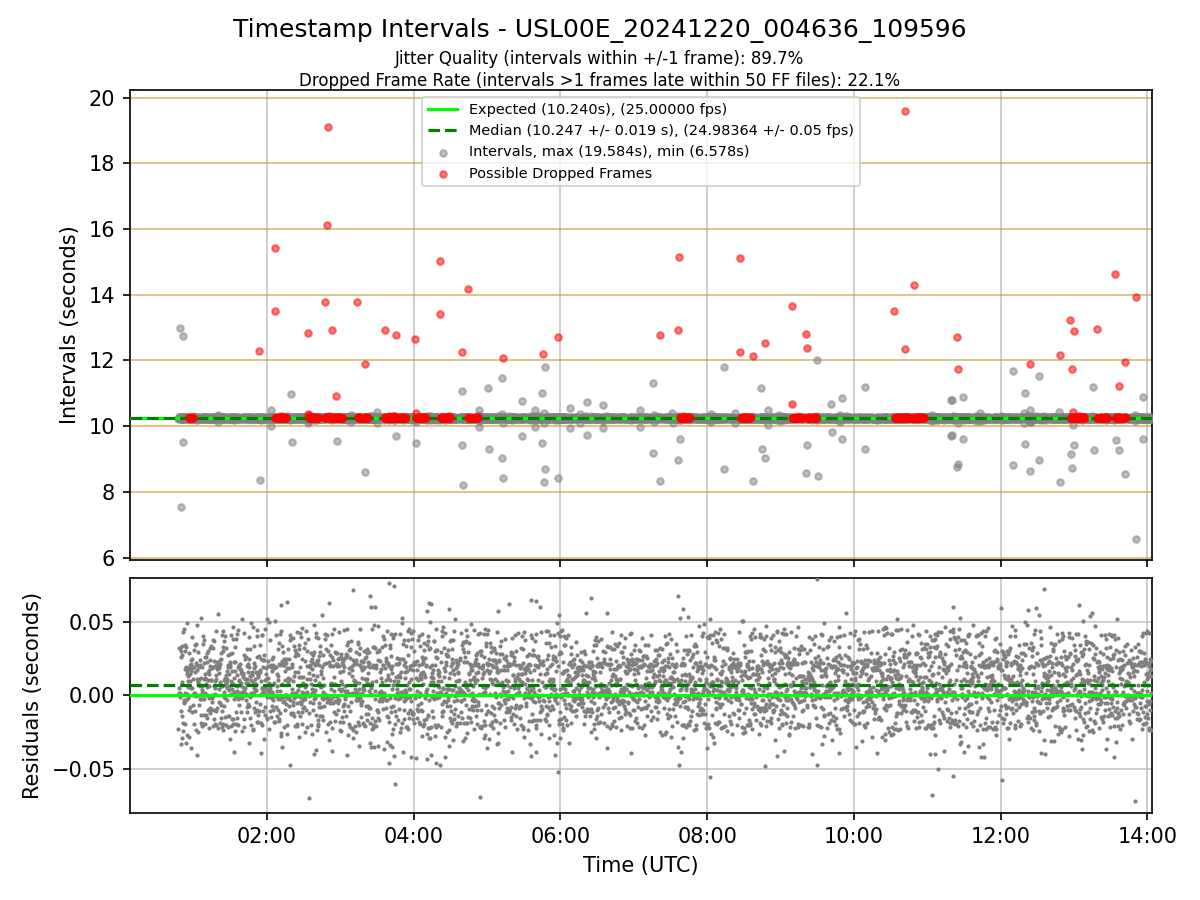The width and height of the screenshot is (1200, 900).
Task: Click legend entry 'Expected (10.240s), (25.00000 fps)'
Action: pyautogui.click(x=598, y=109)
